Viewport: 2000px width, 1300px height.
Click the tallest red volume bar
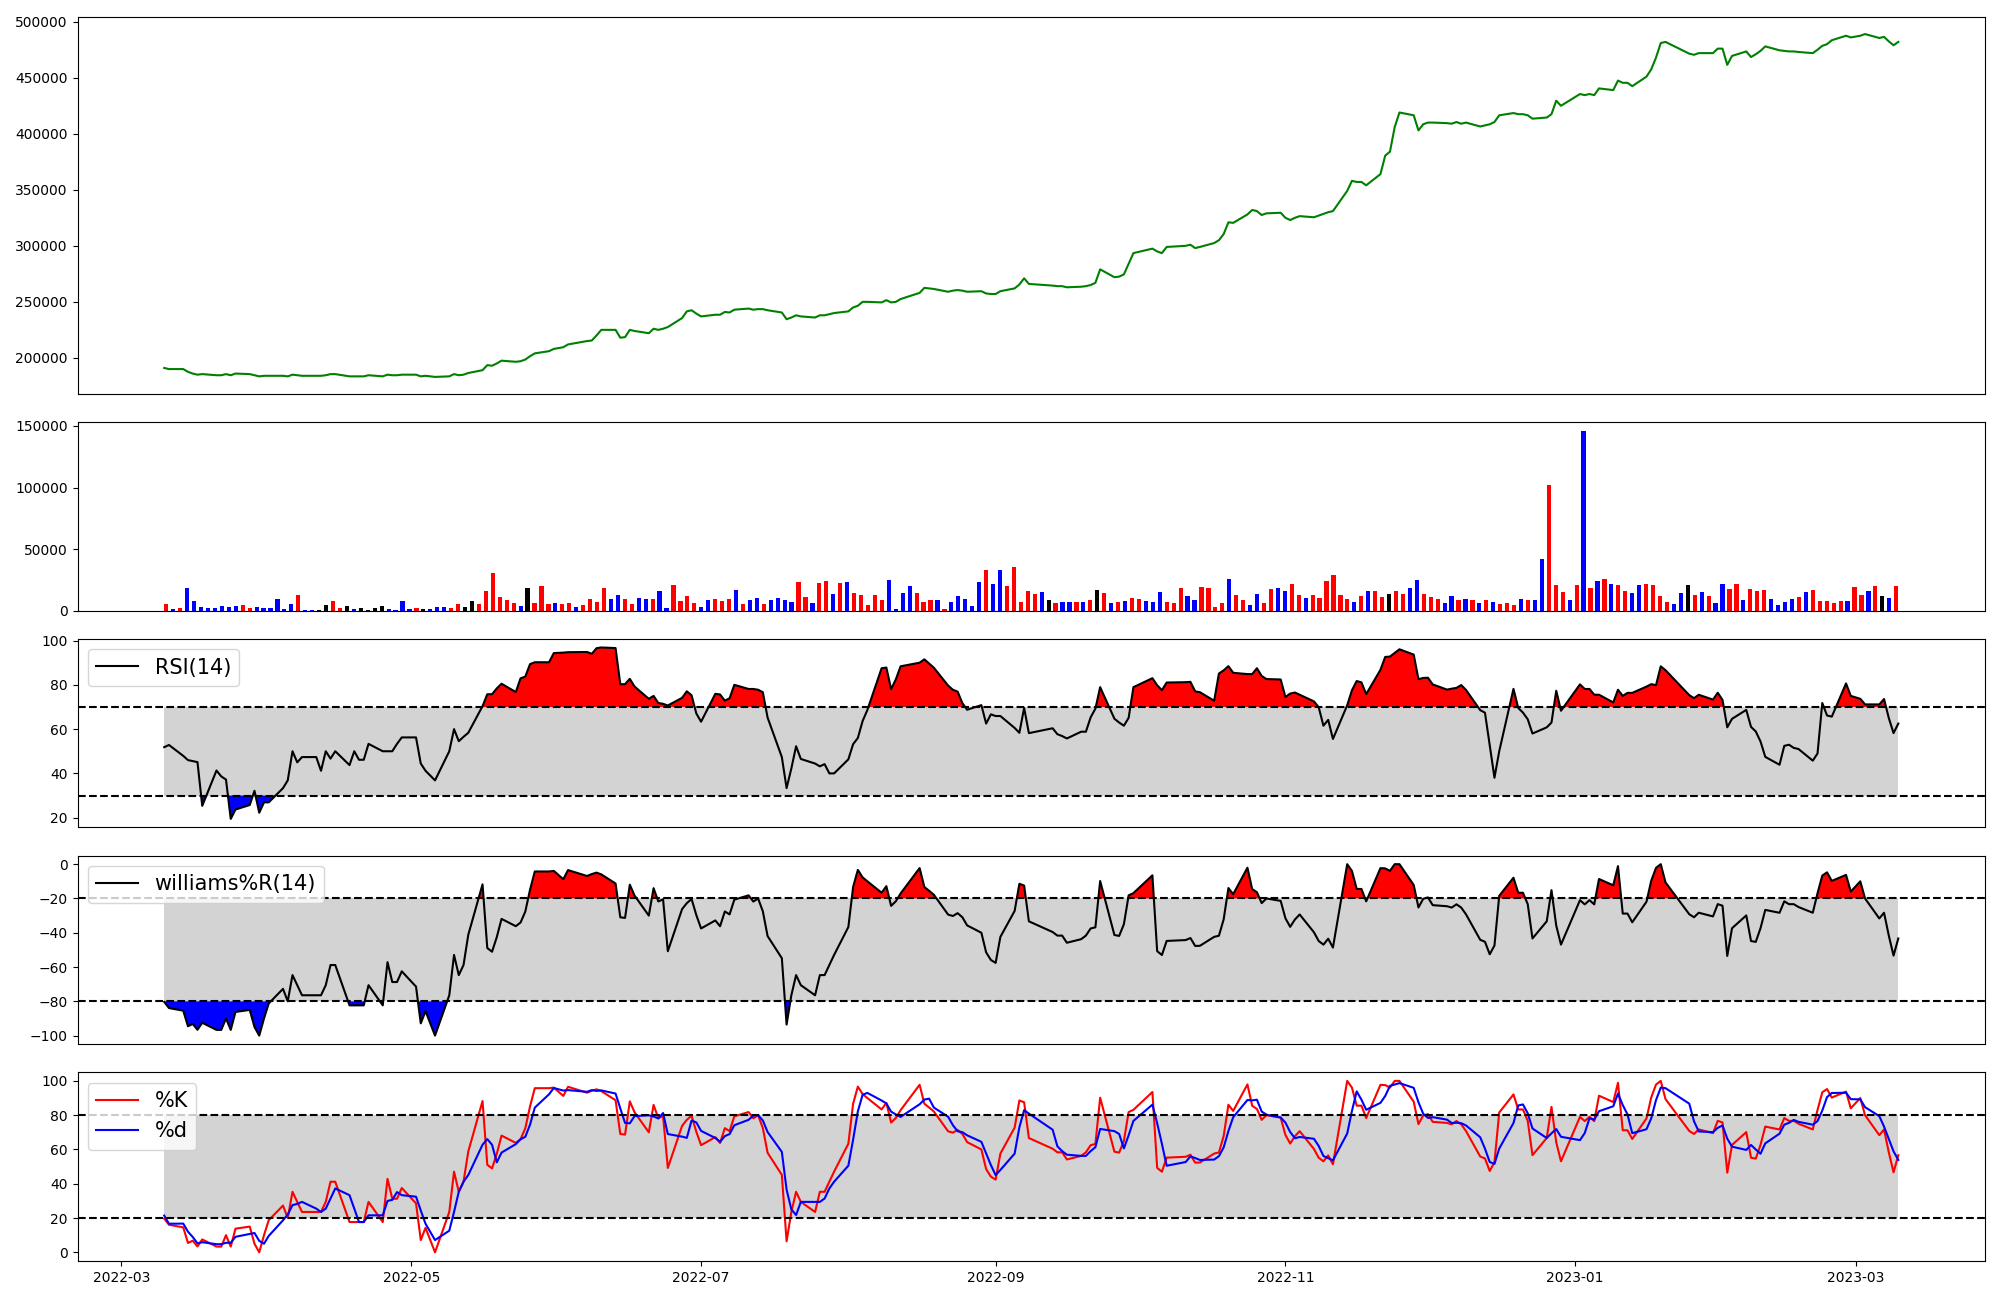(x=1549, y=548)
